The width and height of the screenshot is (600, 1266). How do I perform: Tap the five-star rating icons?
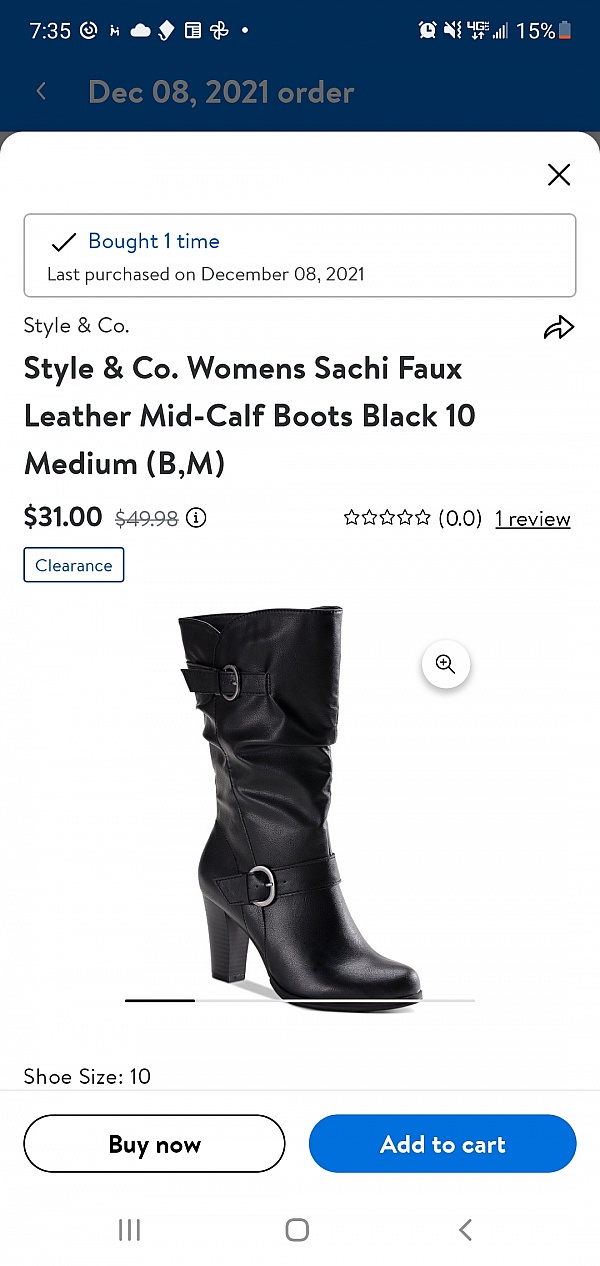point(387,518)
